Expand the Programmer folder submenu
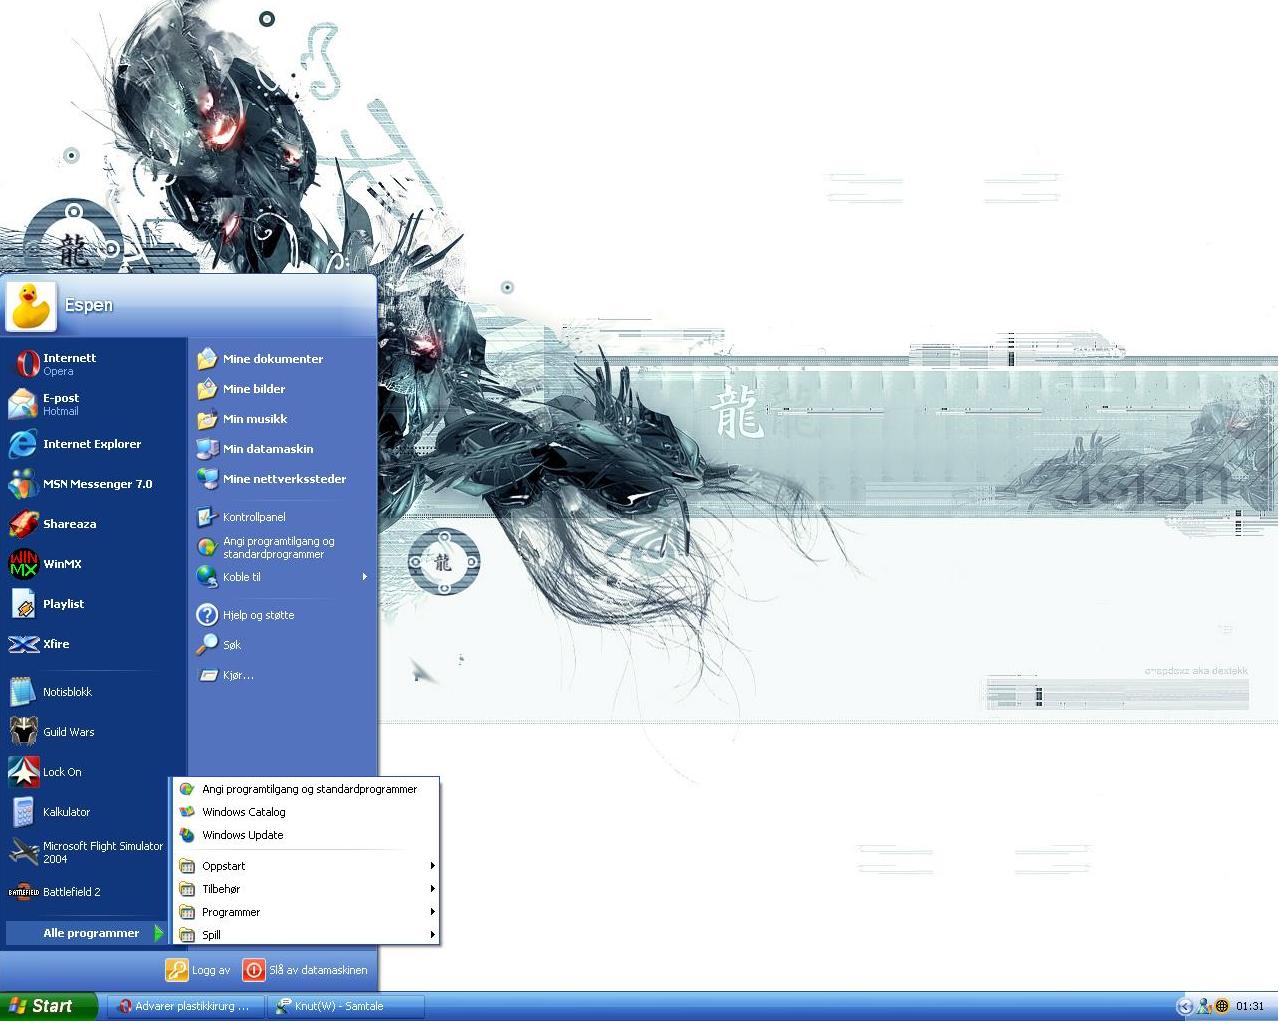 click(x=307, y=912)
